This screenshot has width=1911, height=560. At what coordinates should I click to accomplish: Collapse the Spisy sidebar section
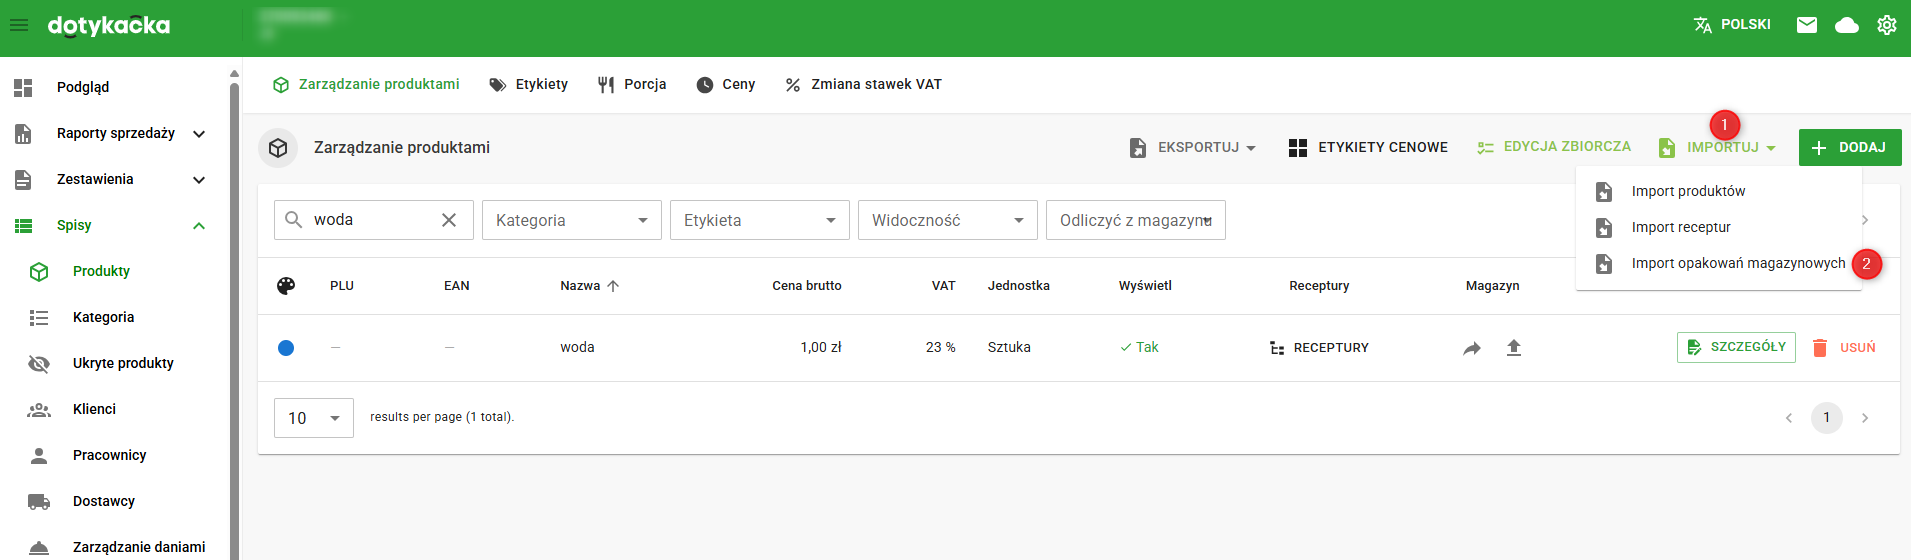point(199,226)
